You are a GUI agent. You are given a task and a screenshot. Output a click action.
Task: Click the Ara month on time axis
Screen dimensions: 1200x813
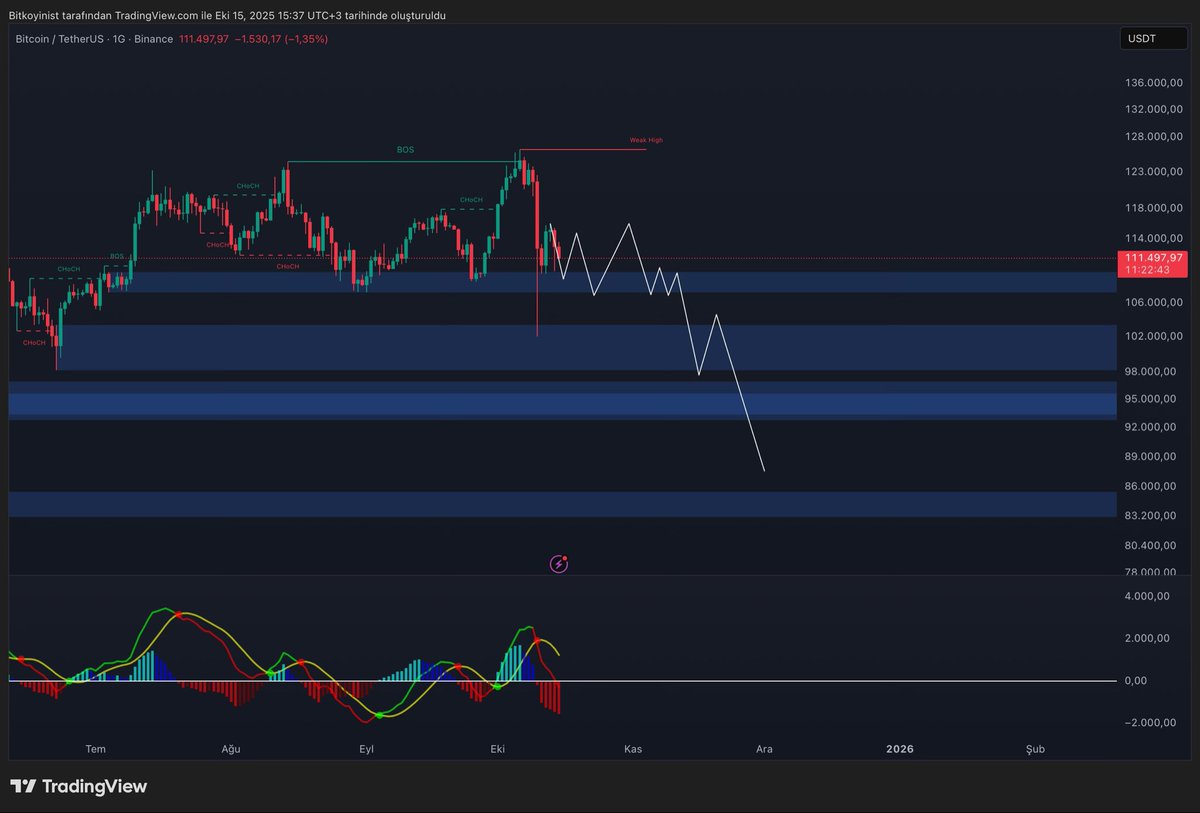click(765, 749)
